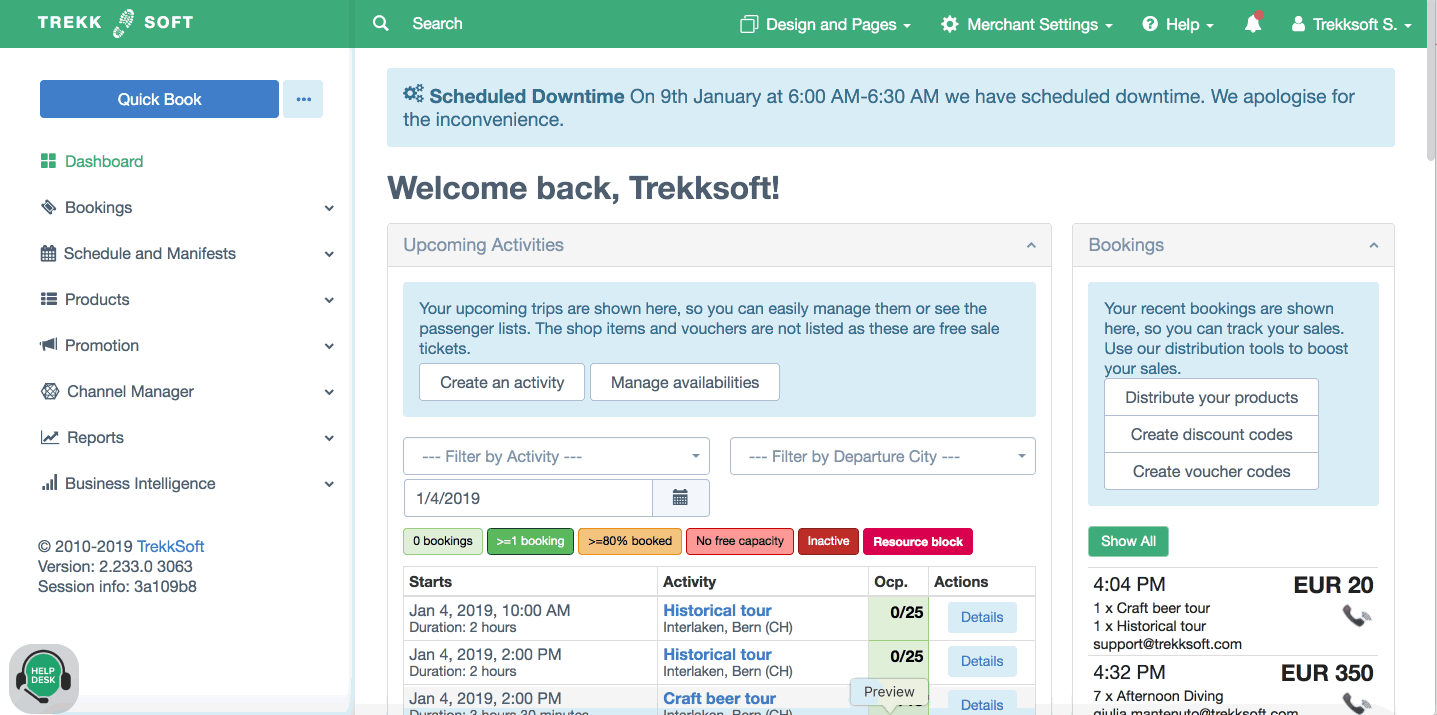The image size is (1437, 715).
Task: Click the Business Intelligence bar icon
Action: pos(49,483)
